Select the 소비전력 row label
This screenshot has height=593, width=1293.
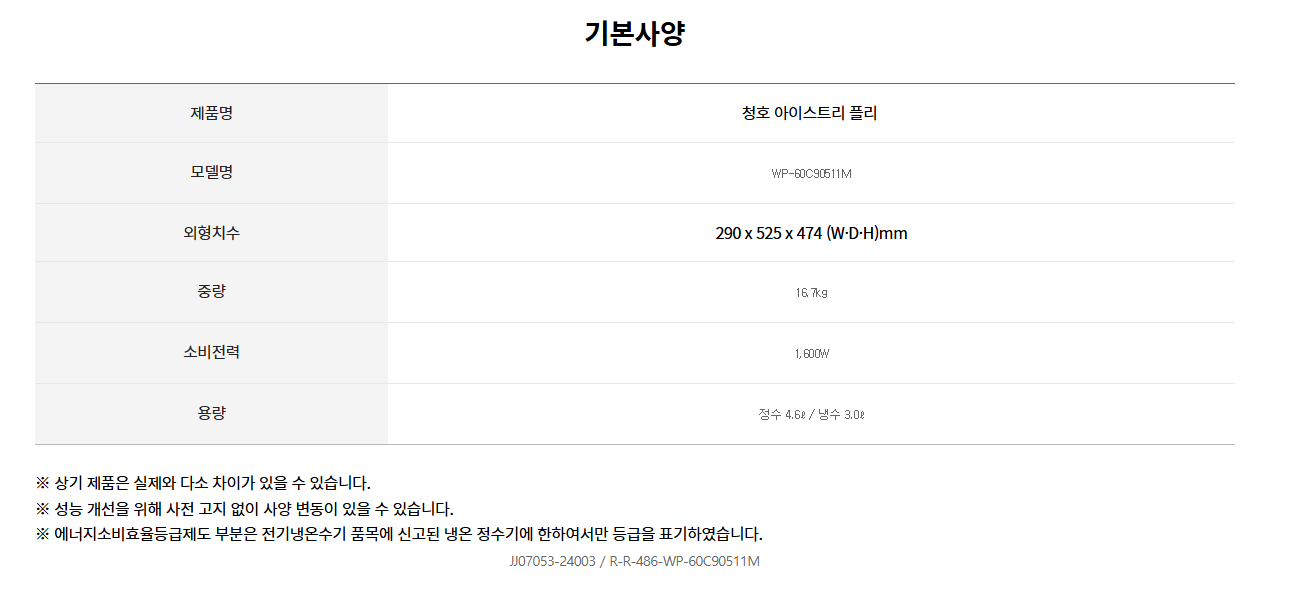(x=211, y=352)
